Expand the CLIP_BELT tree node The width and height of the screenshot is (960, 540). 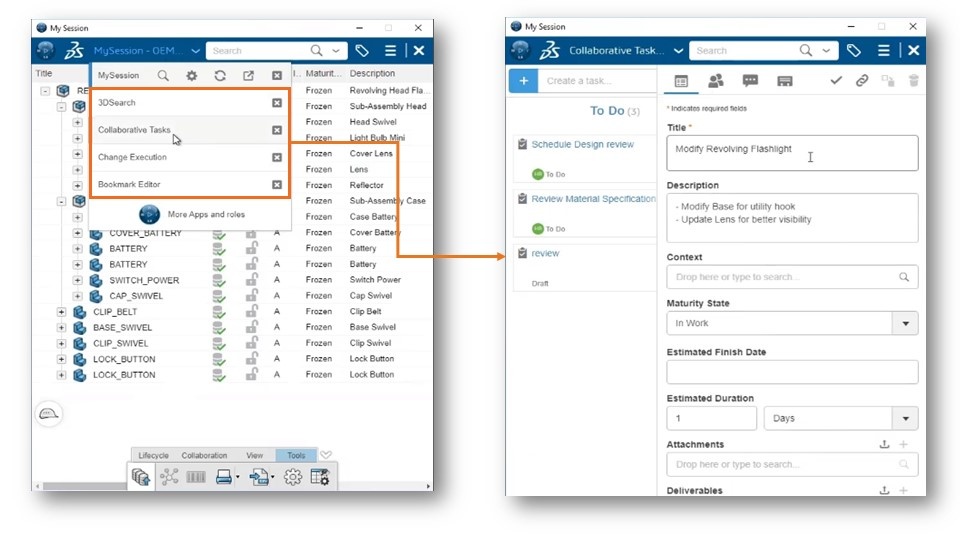[61, 312]
